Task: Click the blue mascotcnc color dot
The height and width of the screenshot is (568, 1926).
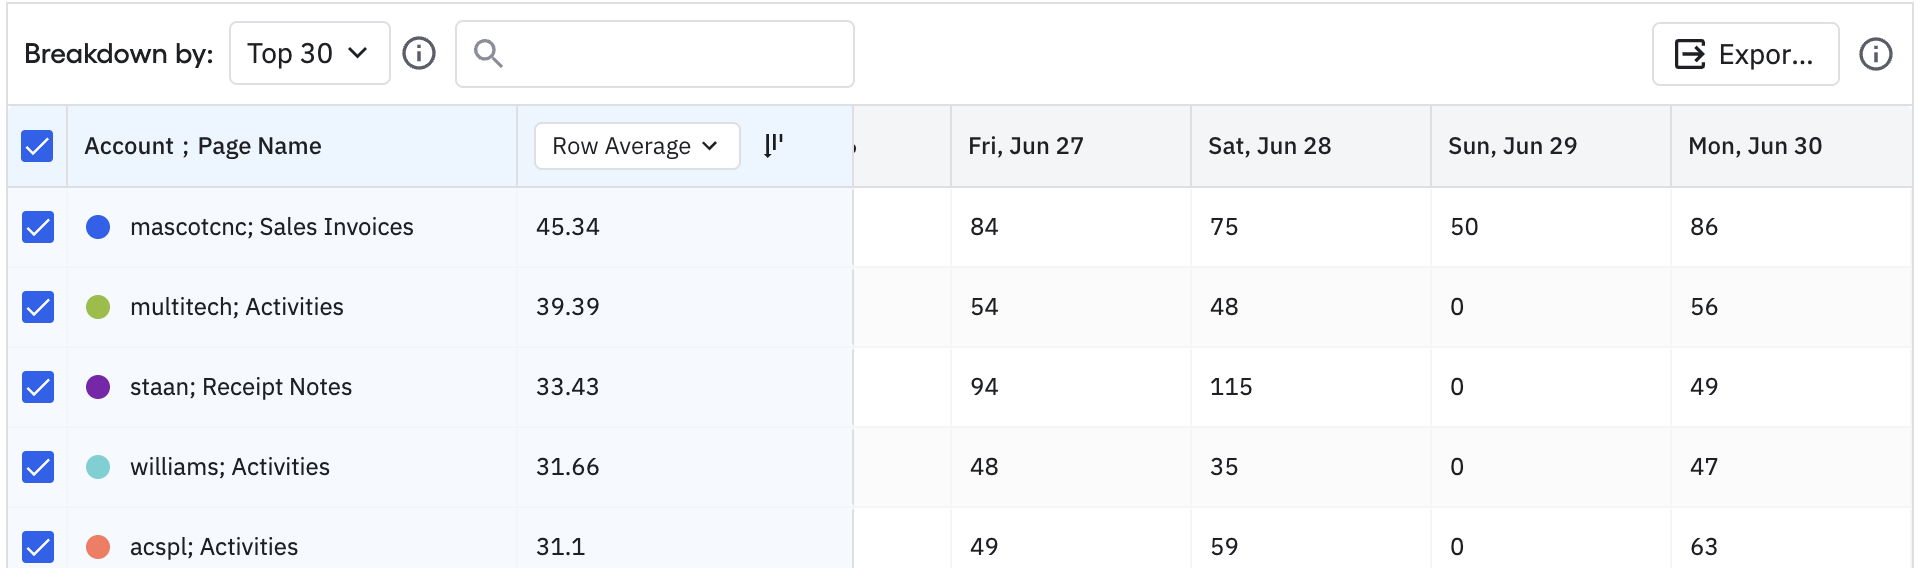Action: coord(98,227)
